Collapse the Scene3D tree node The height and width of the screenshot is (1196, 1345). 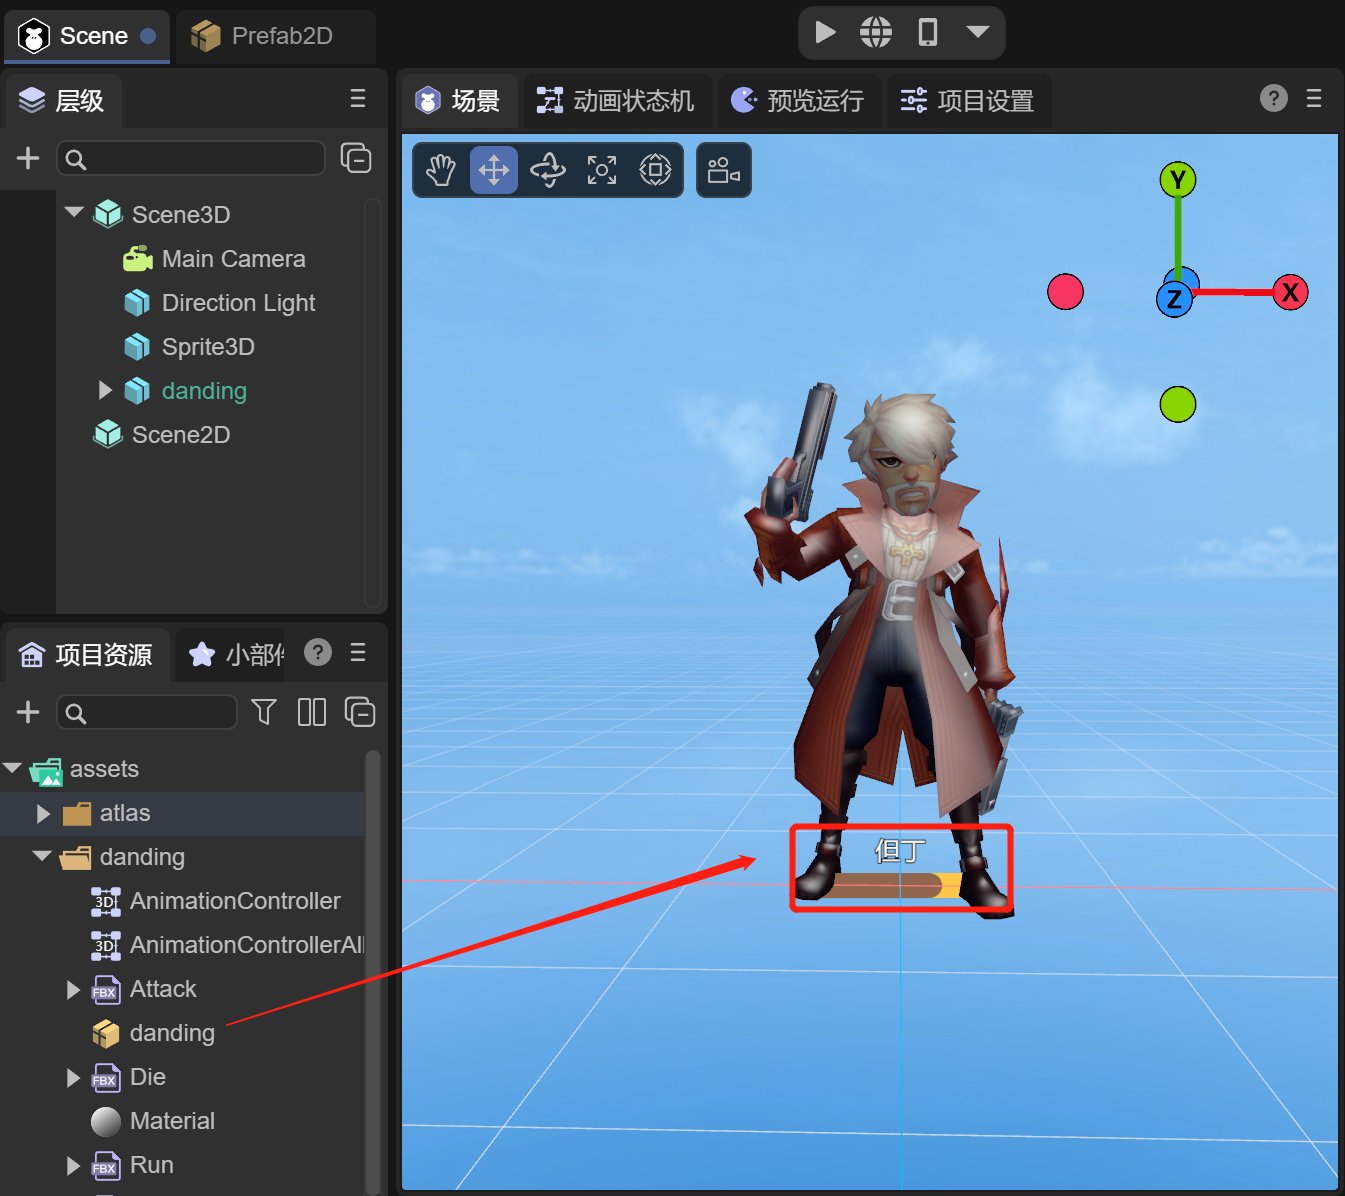click(x=74, y=213)
